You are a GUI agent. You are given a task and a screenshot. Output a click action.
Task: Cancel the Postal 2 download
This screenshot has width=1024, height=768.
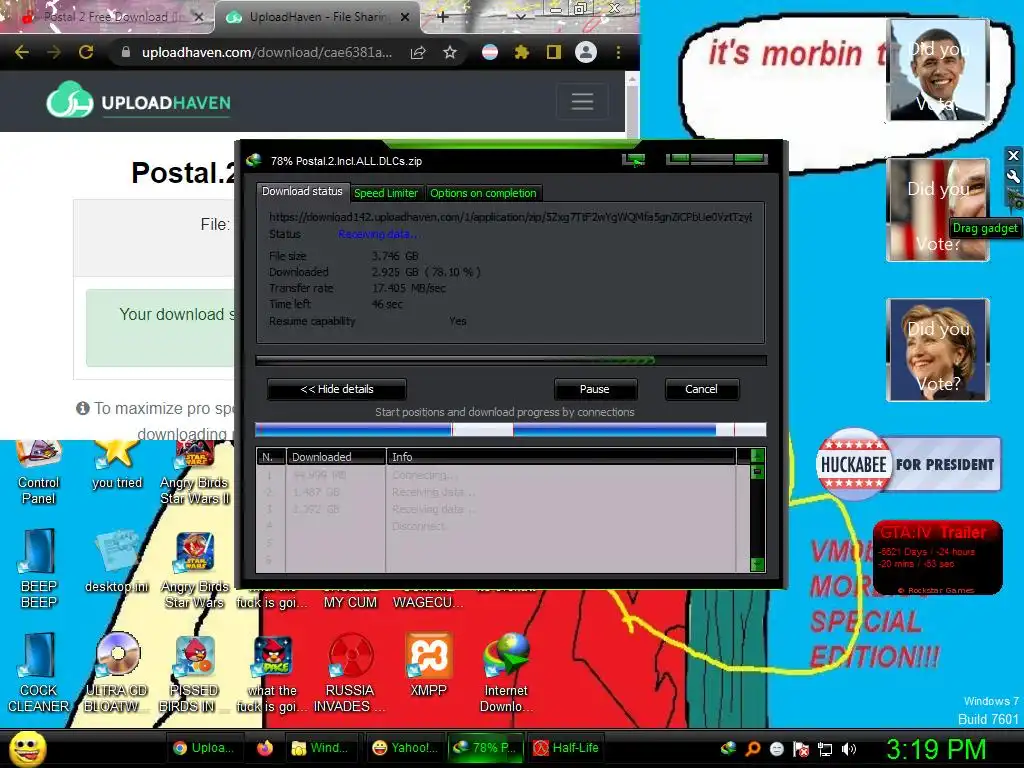click(701, 389)
